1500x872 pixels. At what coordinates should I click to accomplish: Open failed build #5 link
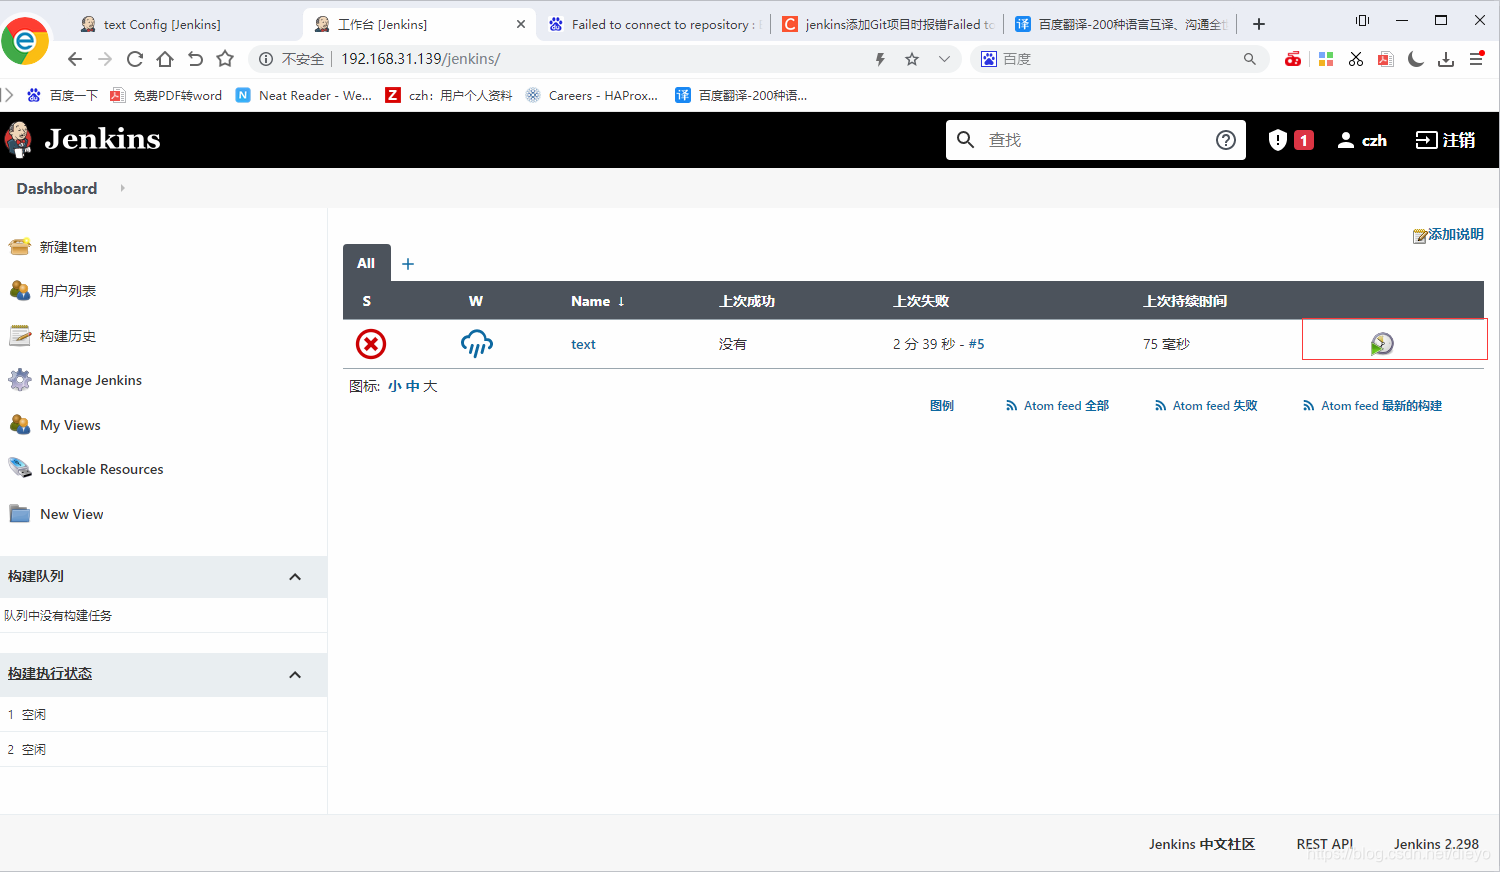[x=976, y=344]
